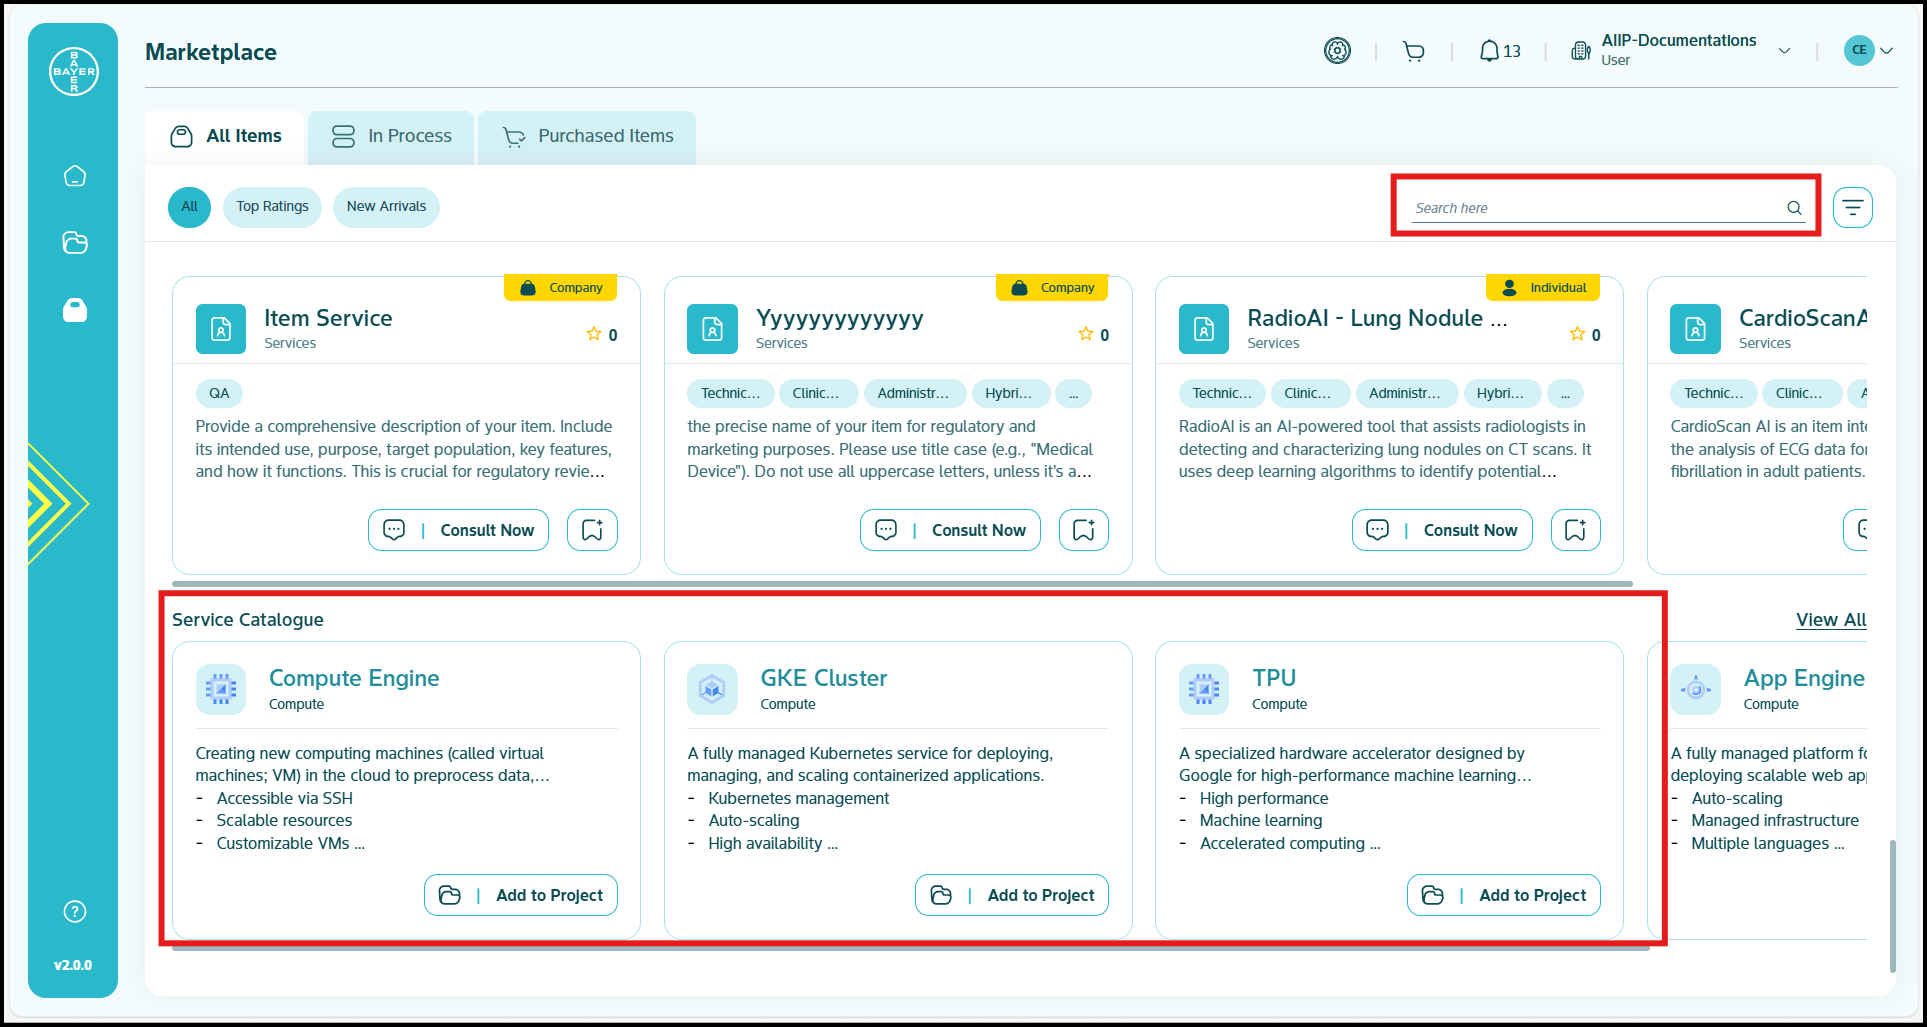
Task: Select the Top Ratings filter chip
Action: coord(272,207)
